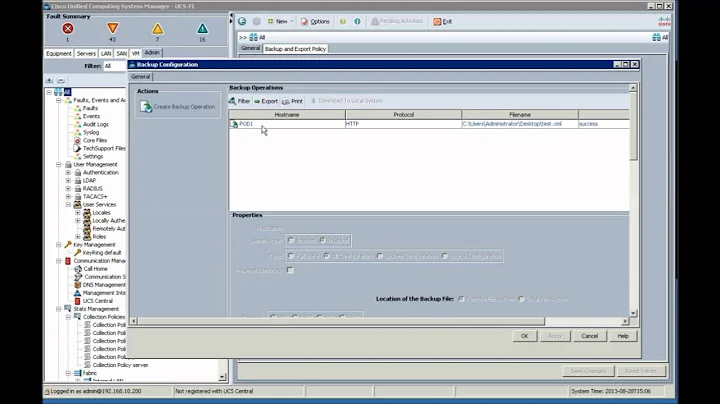Image resolution: width=720 pixels, height=404 pixels.
Task: Select the Disabled admin state radio button
Action: pos(322,240)
